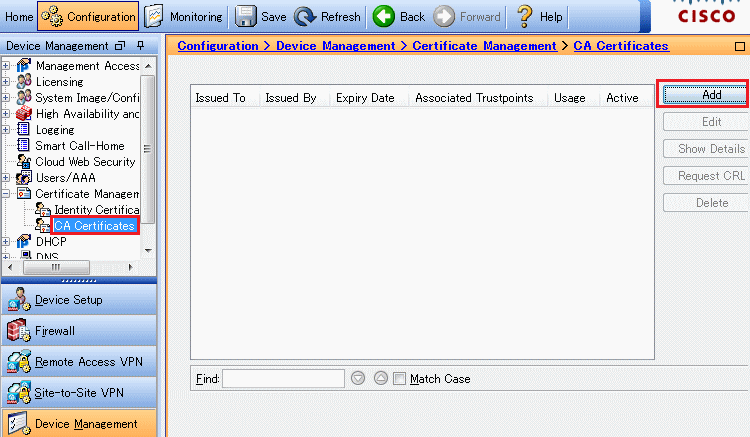Viewport: 750px width, 437px height.
Task: Click the Site-to-Site VPN section icon
Action: tap(19, 393)
